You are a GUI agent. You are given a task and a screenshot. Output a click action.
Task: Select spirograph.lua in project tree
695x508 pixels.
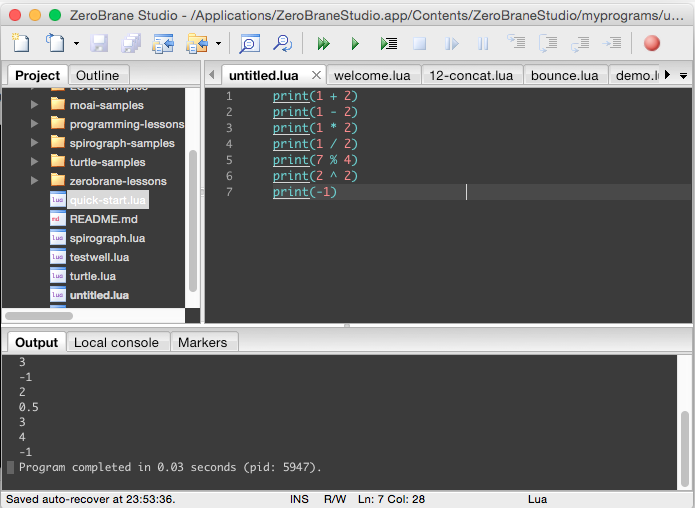(107, 238)
